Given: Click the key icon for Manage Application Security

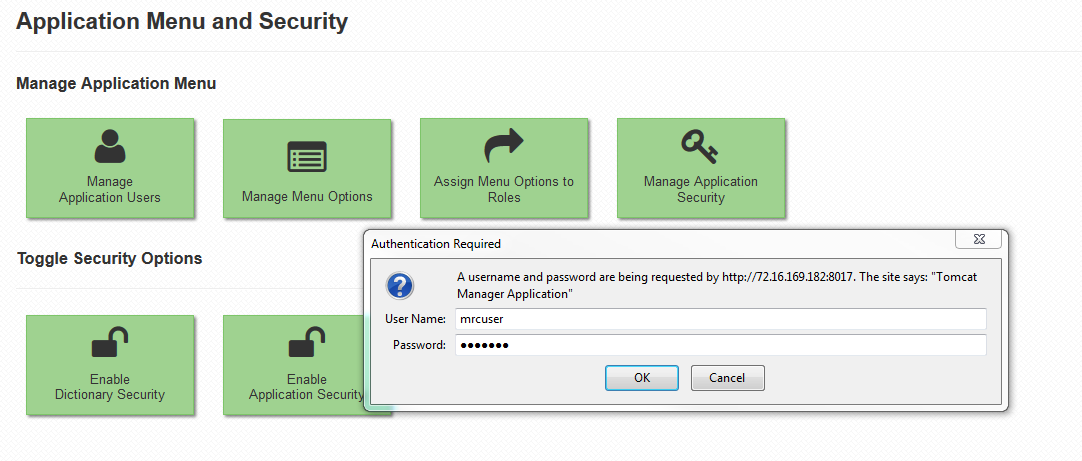Looking at the screenshot, I should tap(700, 147).
